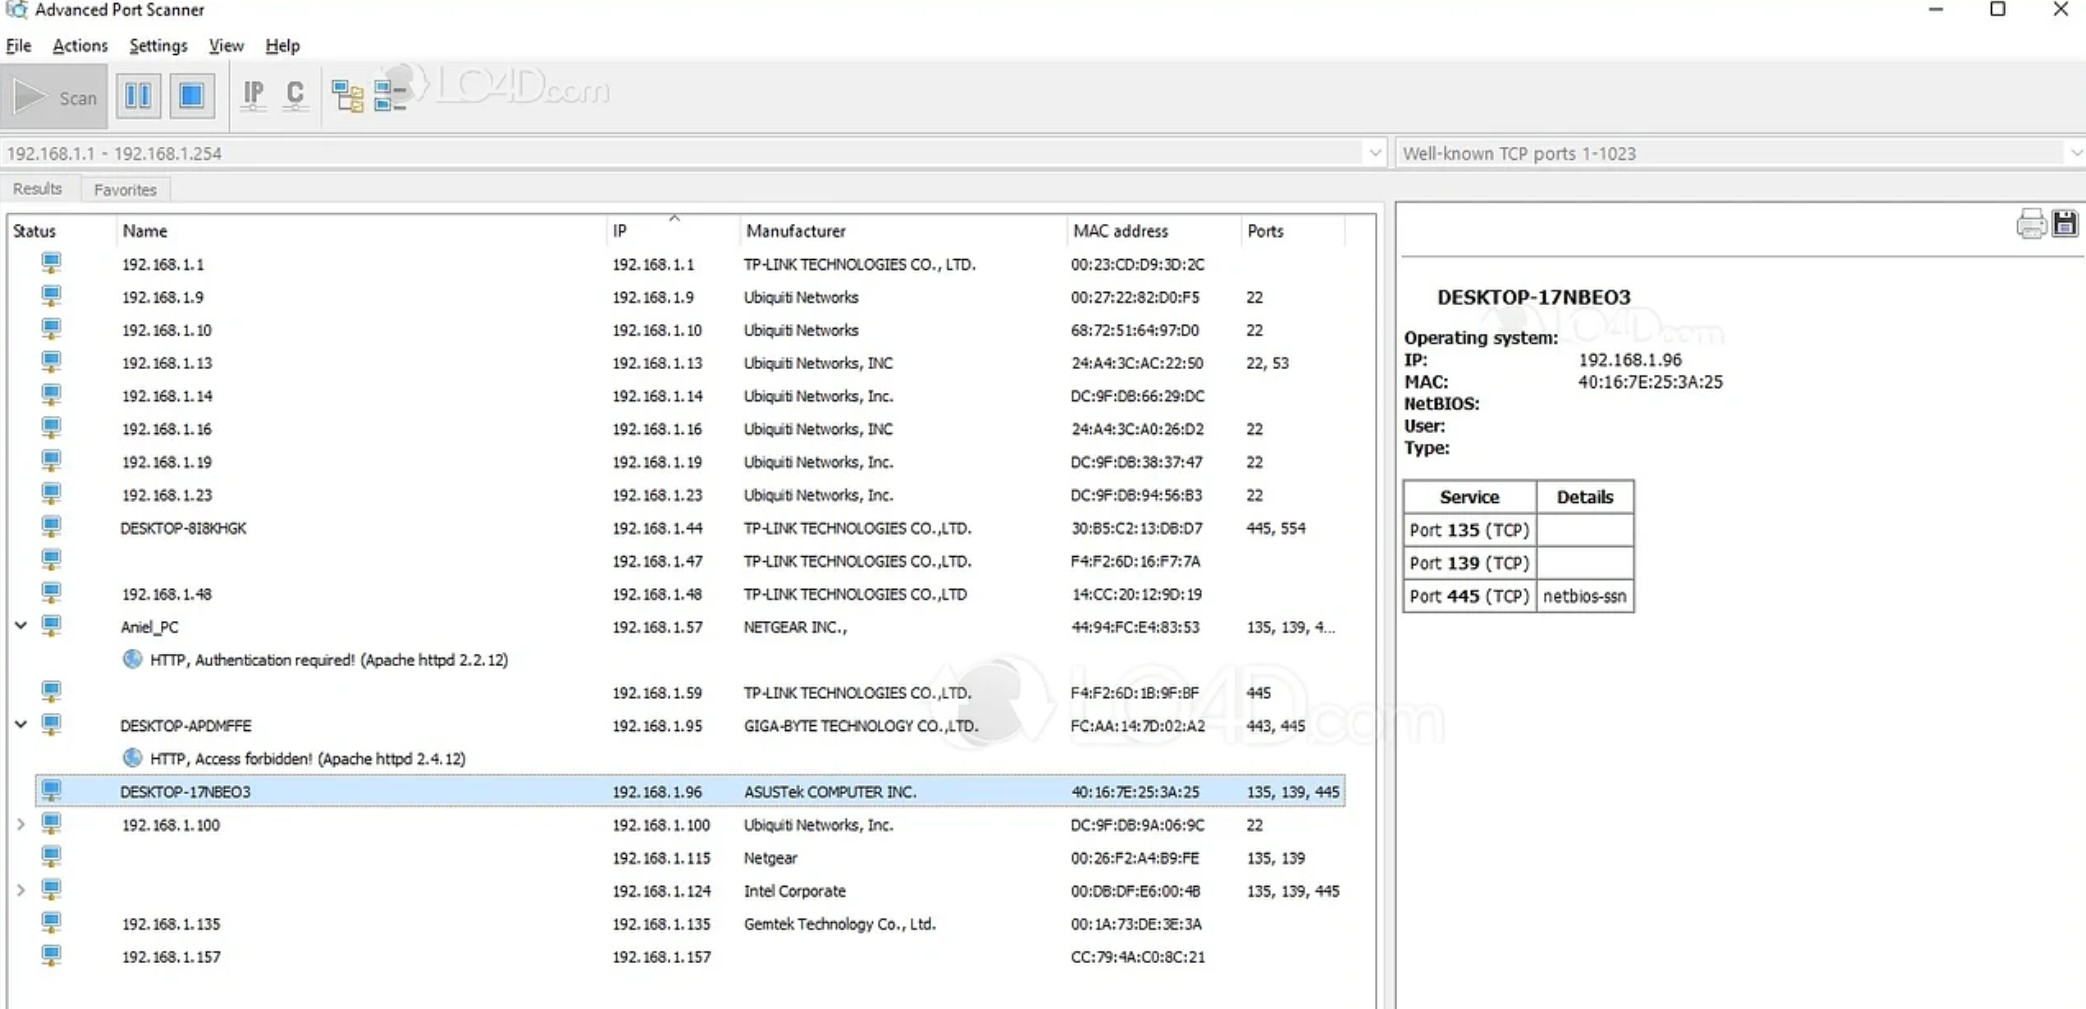The width and height of the screenshot is (2086, 1009).
Task: Sort by the Status column header
Action: pyautogui.click(x=60, y=231)
